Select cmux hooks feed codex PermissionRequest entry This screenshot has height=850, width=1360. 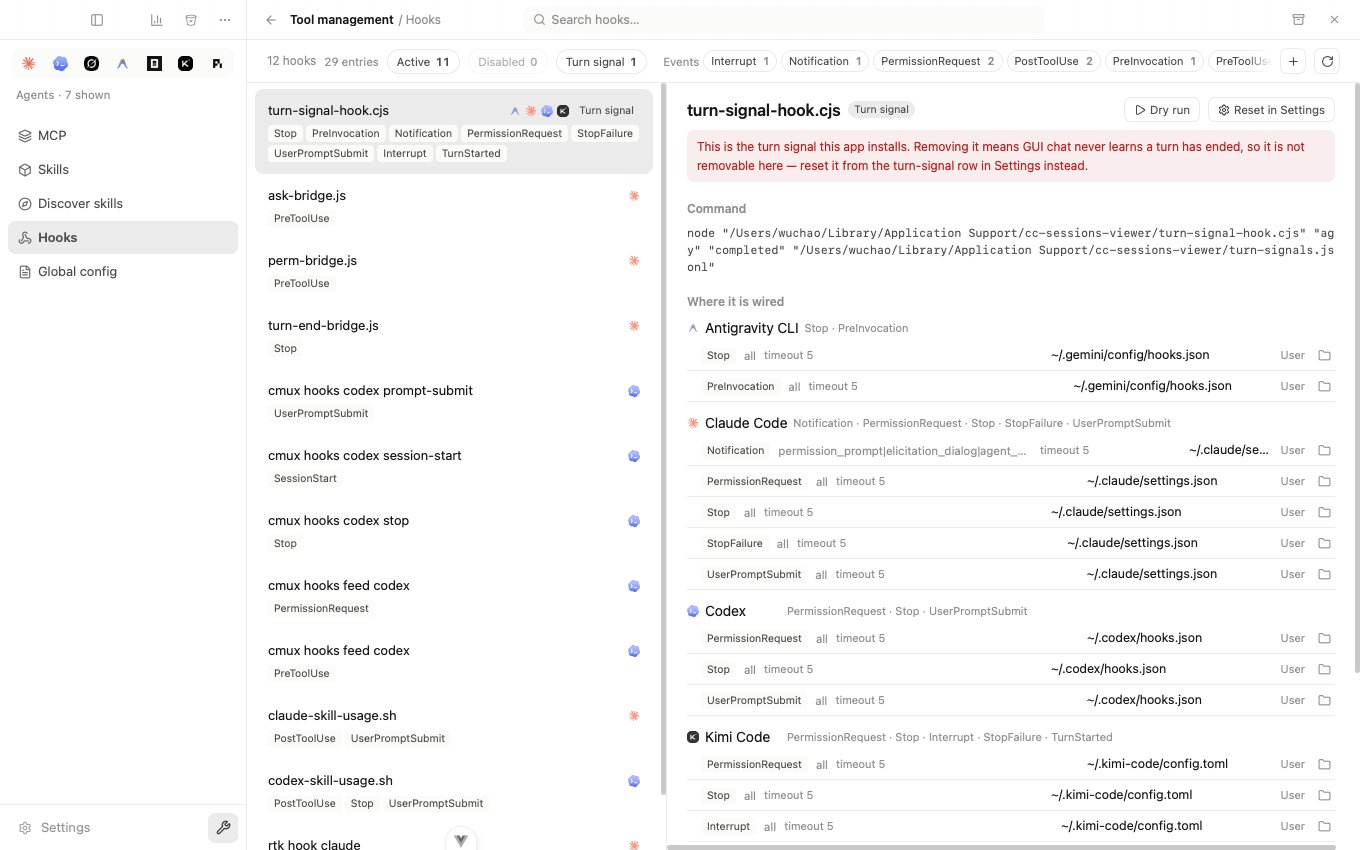tap(454, 596)
